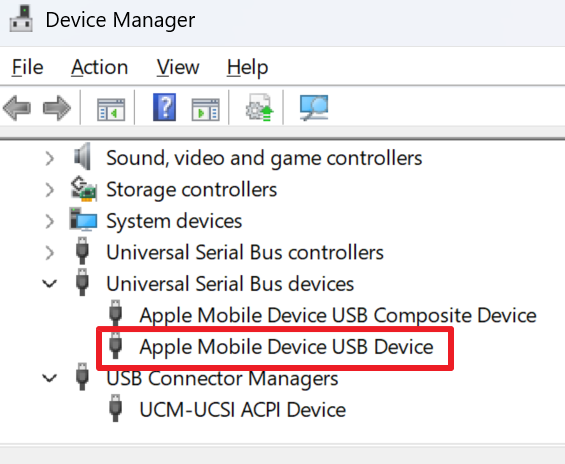This screenshot has width=565, height=464.
Task: Expand Universal Serial Bus controllers
Action: tap(50, 253)
